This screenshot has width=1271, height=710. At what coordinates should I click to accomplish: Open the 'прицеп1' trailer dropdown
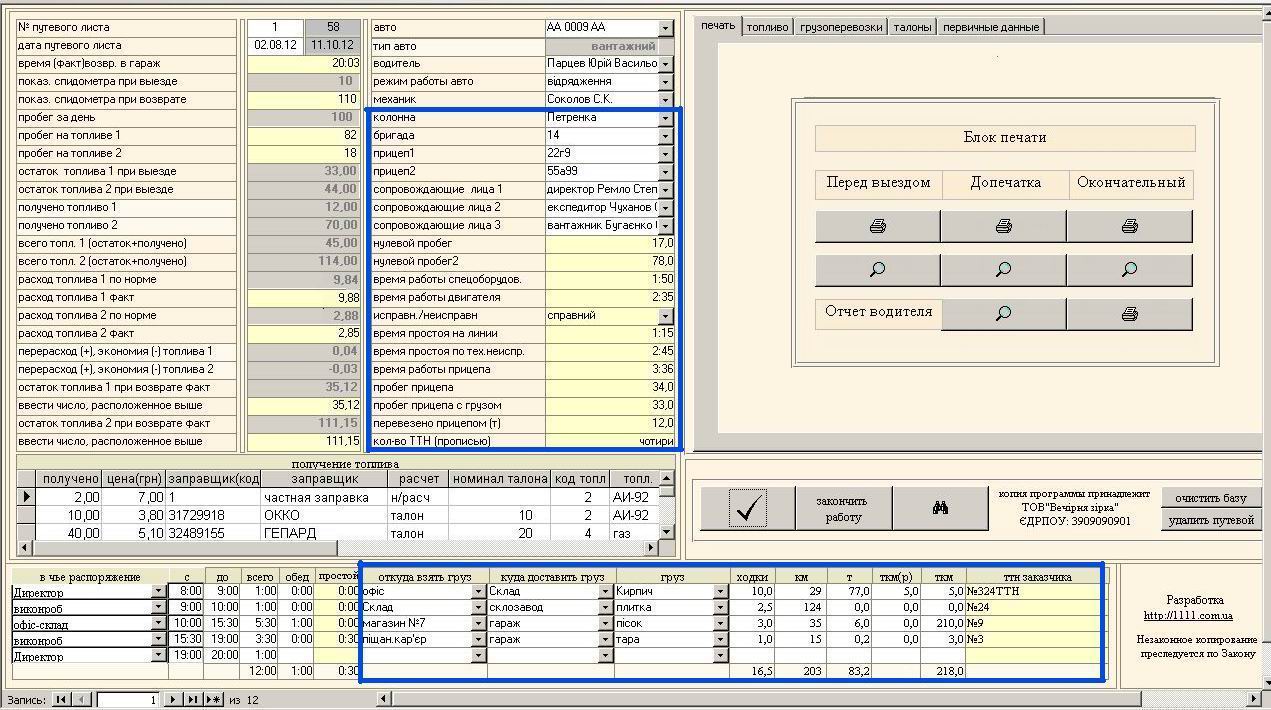tap(666, 154)
